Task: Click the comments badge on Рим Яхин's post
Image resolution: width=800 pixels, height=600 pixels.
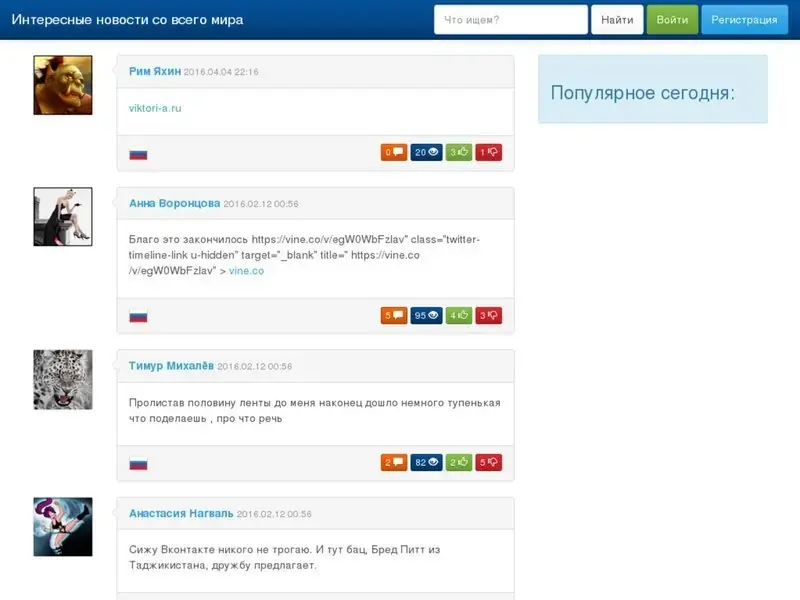Action: [393, 153]
